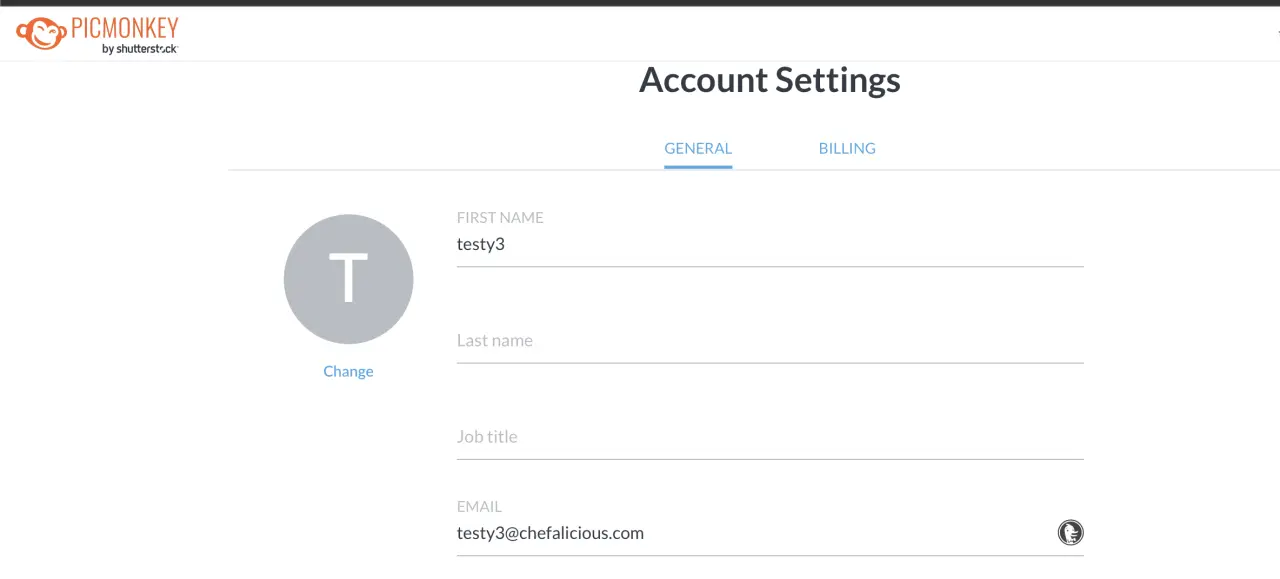Click the Account Settings heading

(x=770, y=80)
